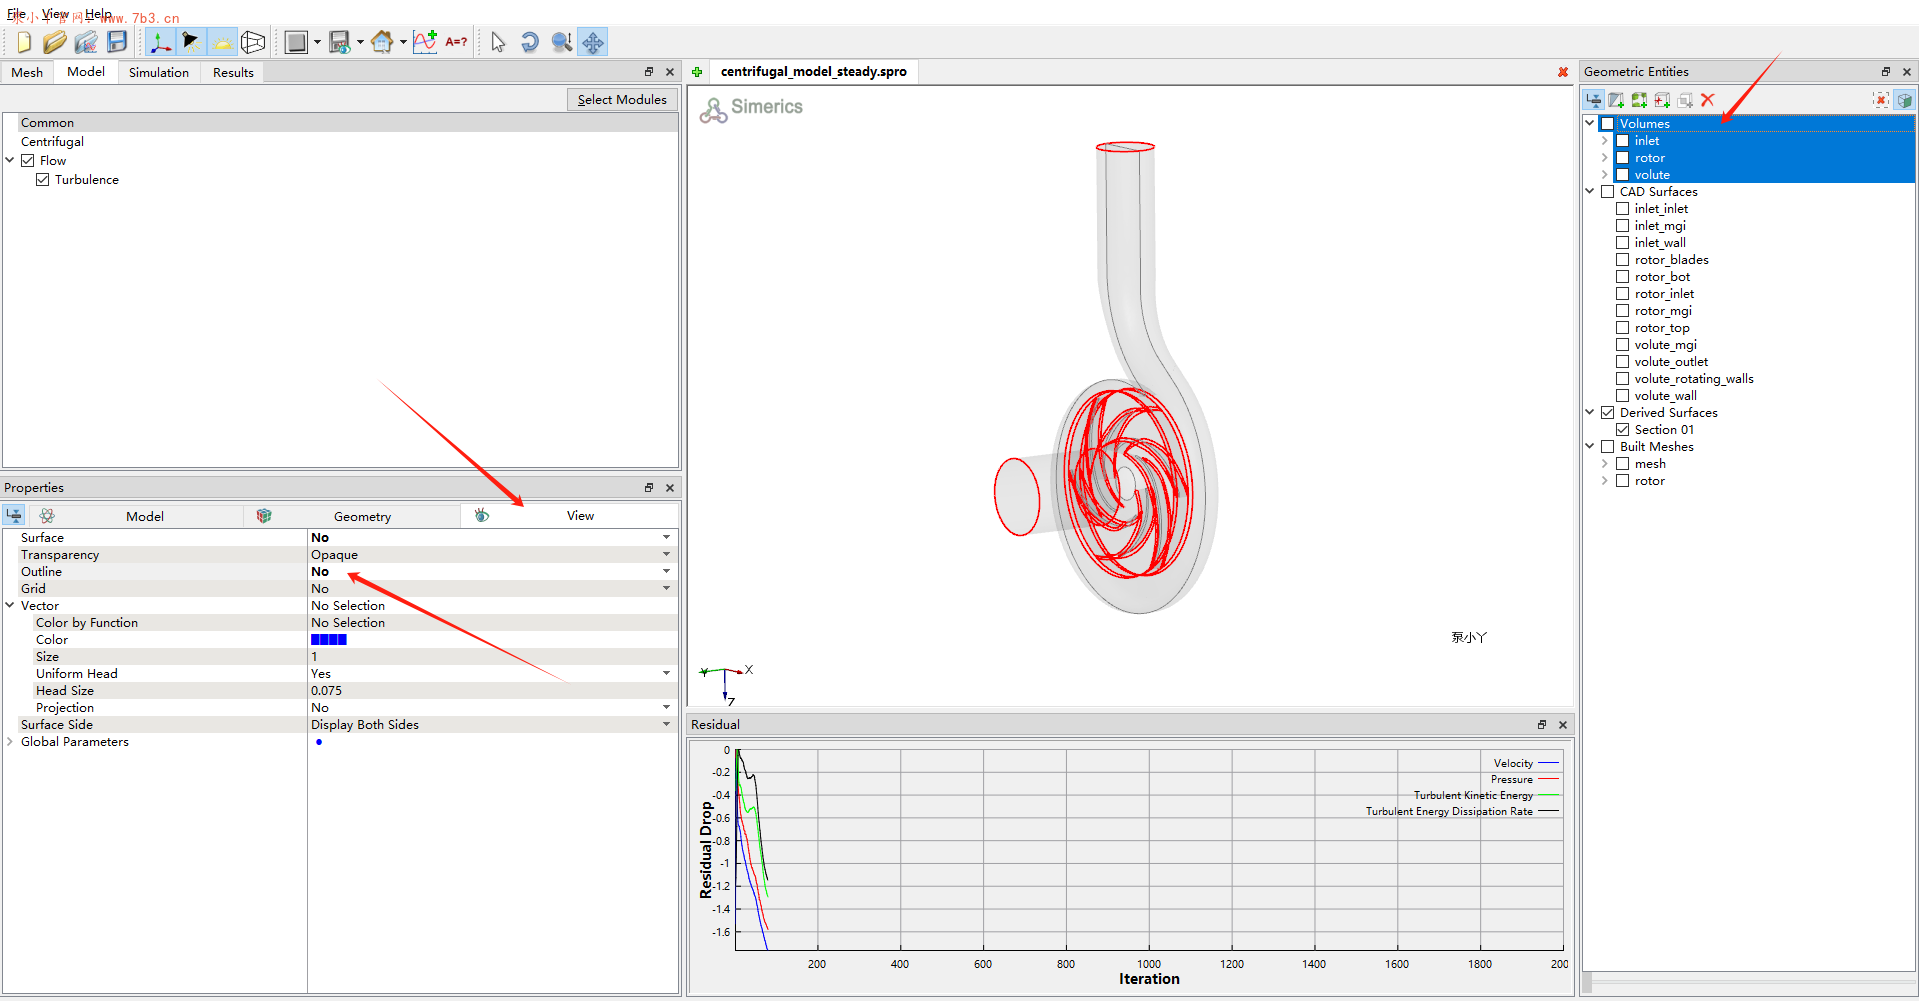Click the green plus icon beside file tab

[697, 72]
